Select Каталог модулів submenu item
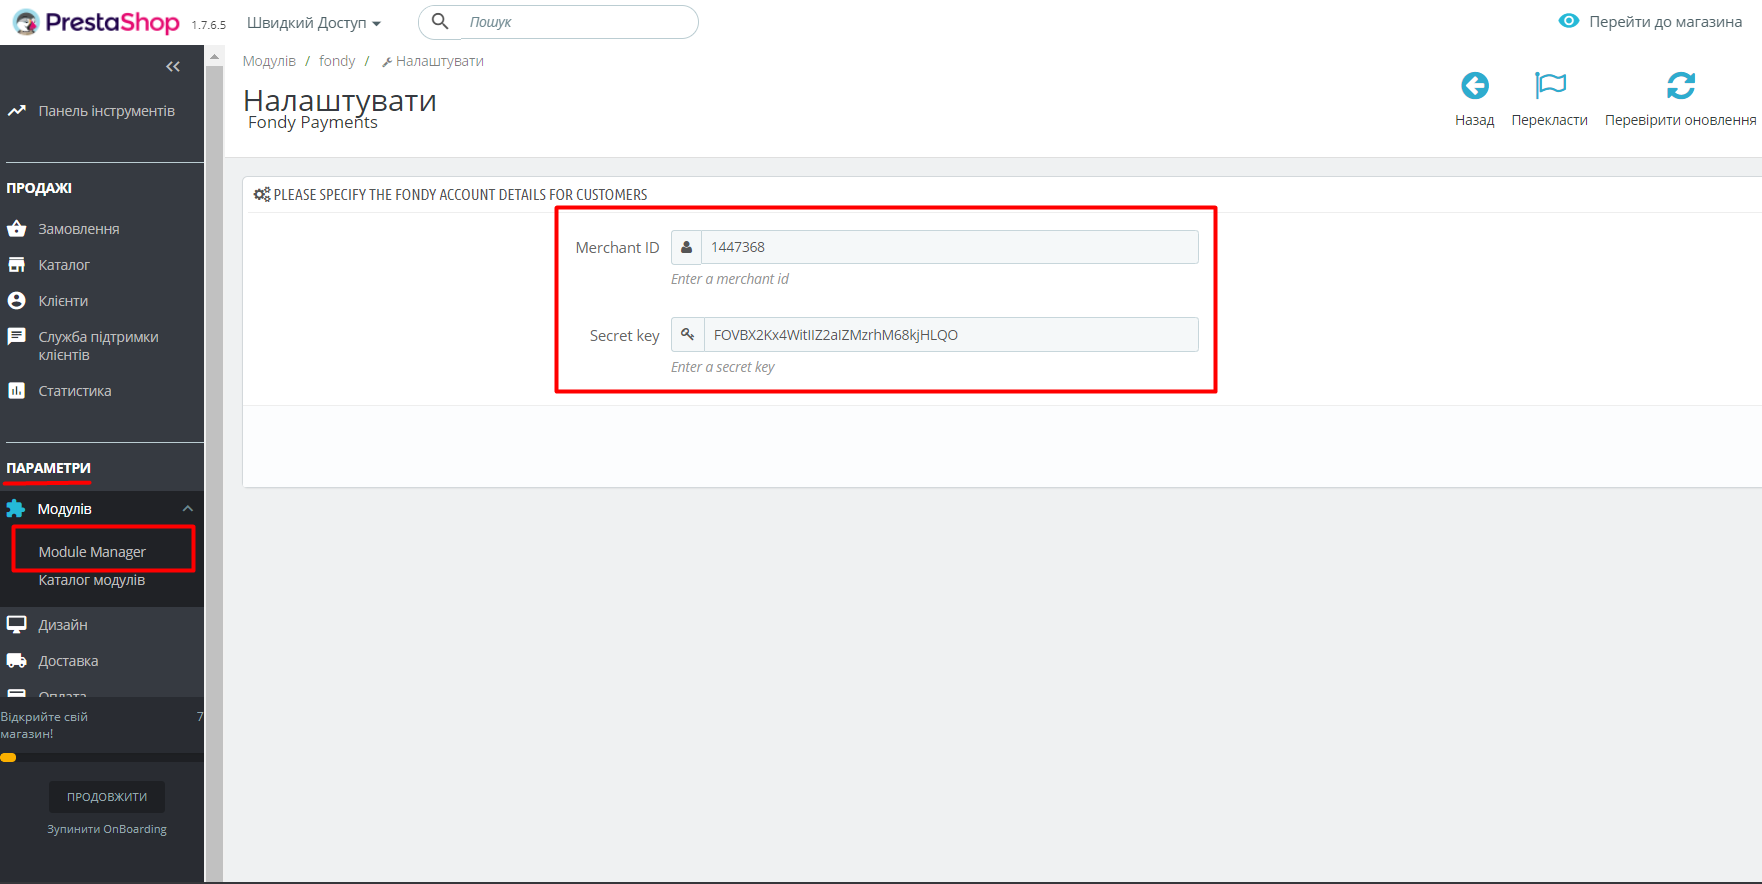This screenshot has width=1762, height=884. (x=92, y=580)
